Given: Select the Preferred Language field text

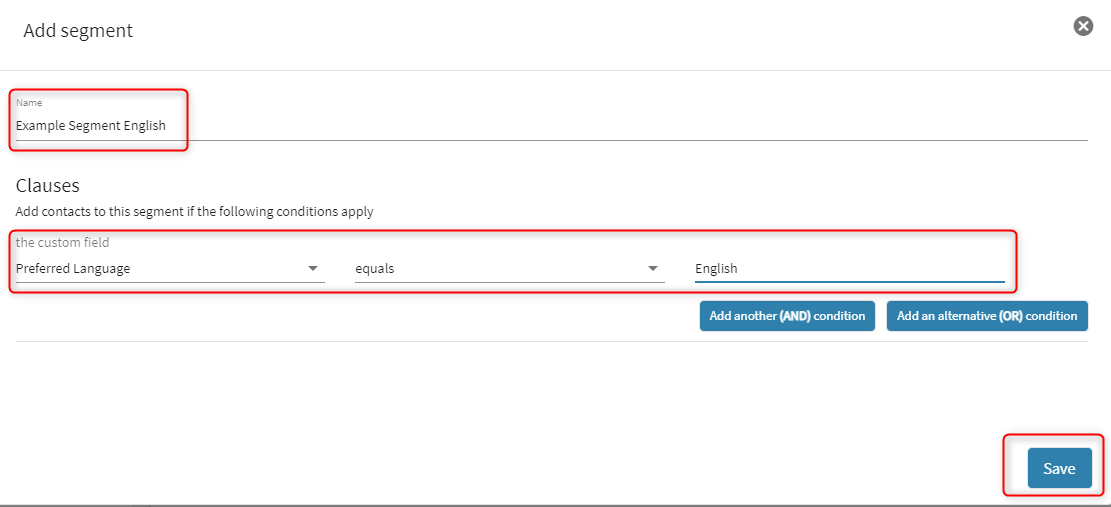Looking at the screenshot, I should tap(73, 268).
